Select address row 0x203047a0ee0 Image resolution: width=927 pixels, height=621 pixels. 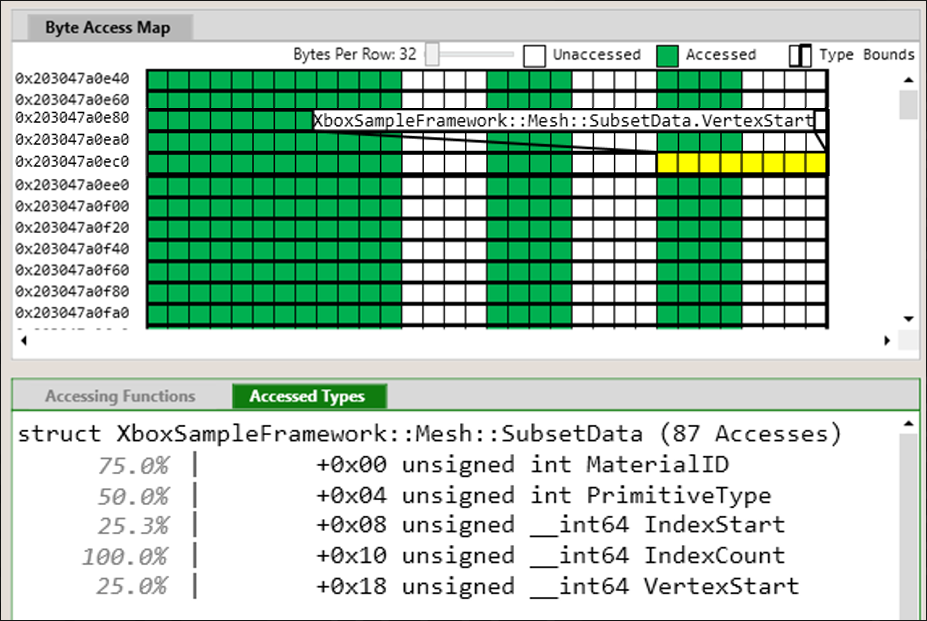click(72, 185)
